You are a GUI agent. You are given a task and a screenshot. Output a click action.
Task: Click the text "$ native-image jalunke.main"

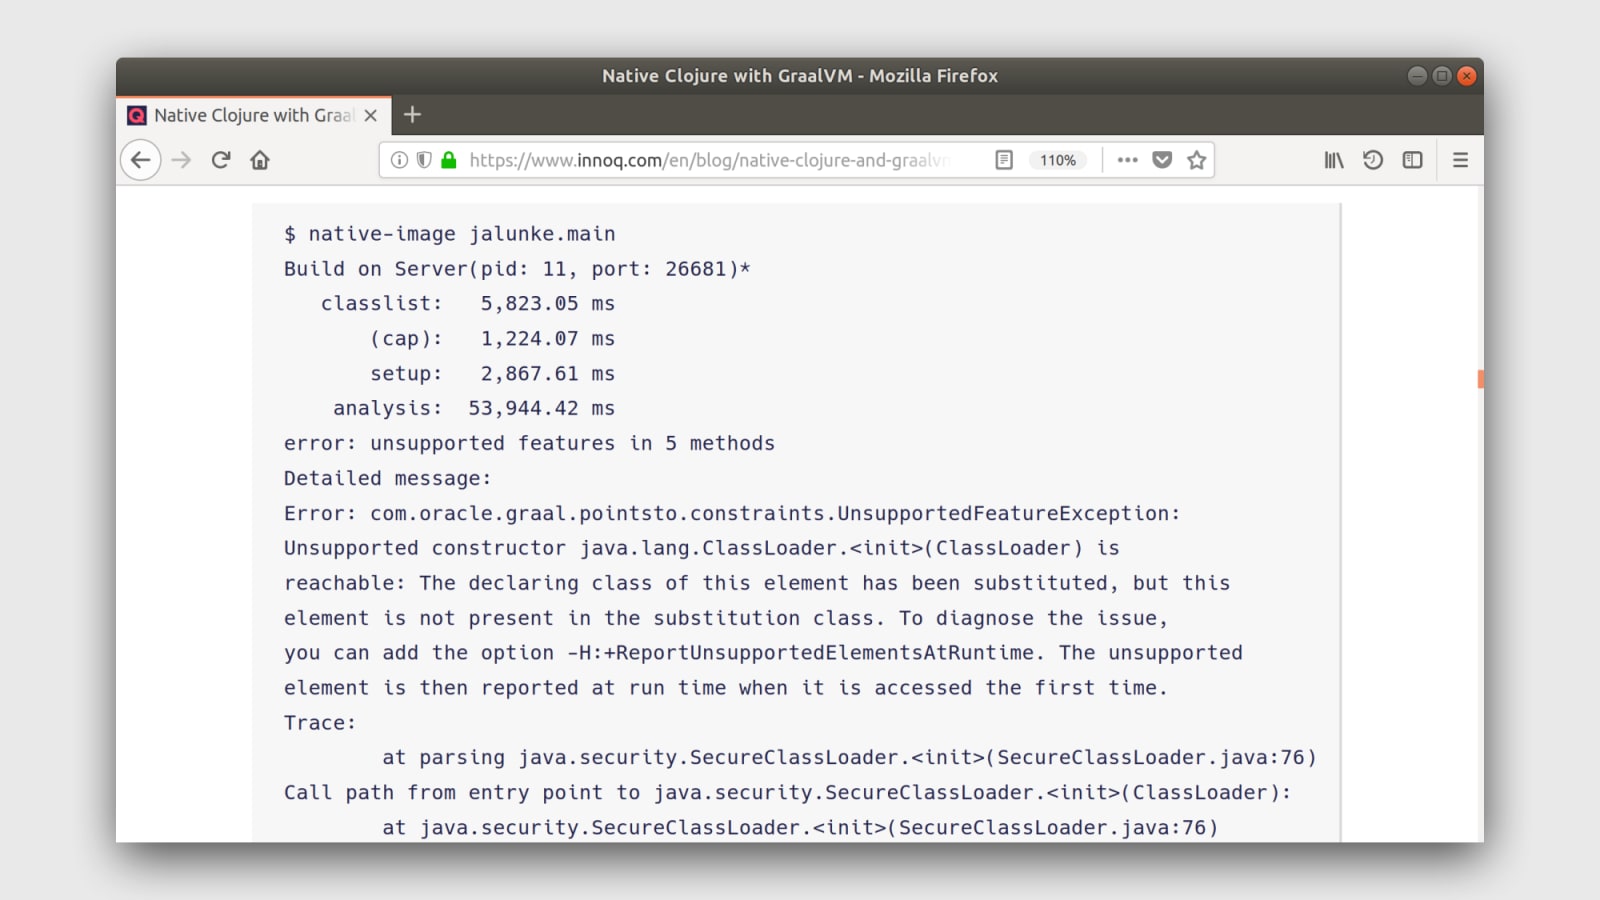tap(450, 234)
